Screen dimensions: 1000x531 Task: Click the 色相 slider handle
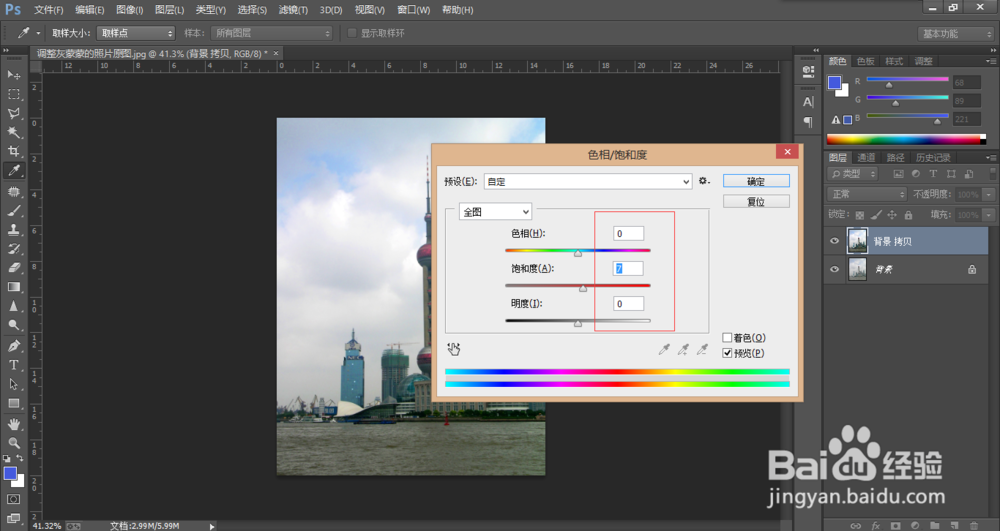coord(578,254)
